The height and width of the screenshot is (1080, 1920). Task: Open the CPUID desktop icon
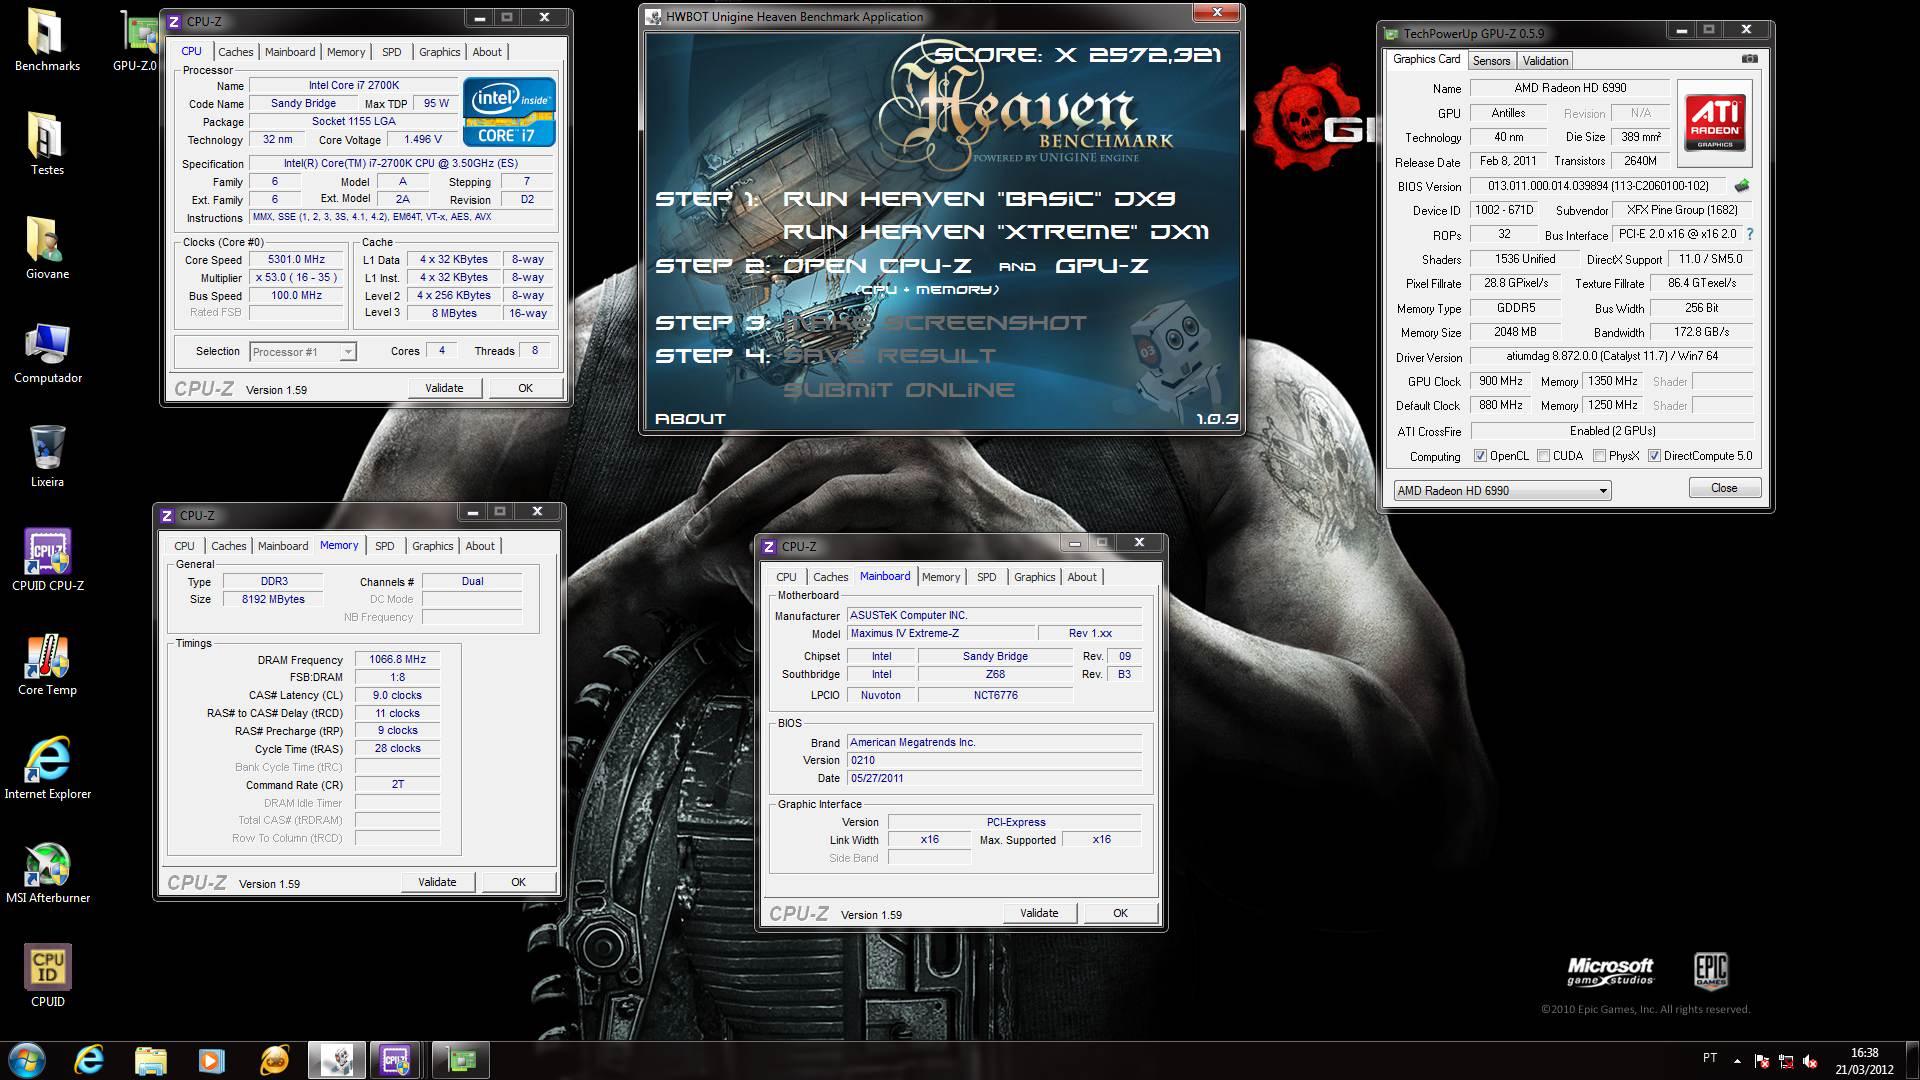[47, 976]
